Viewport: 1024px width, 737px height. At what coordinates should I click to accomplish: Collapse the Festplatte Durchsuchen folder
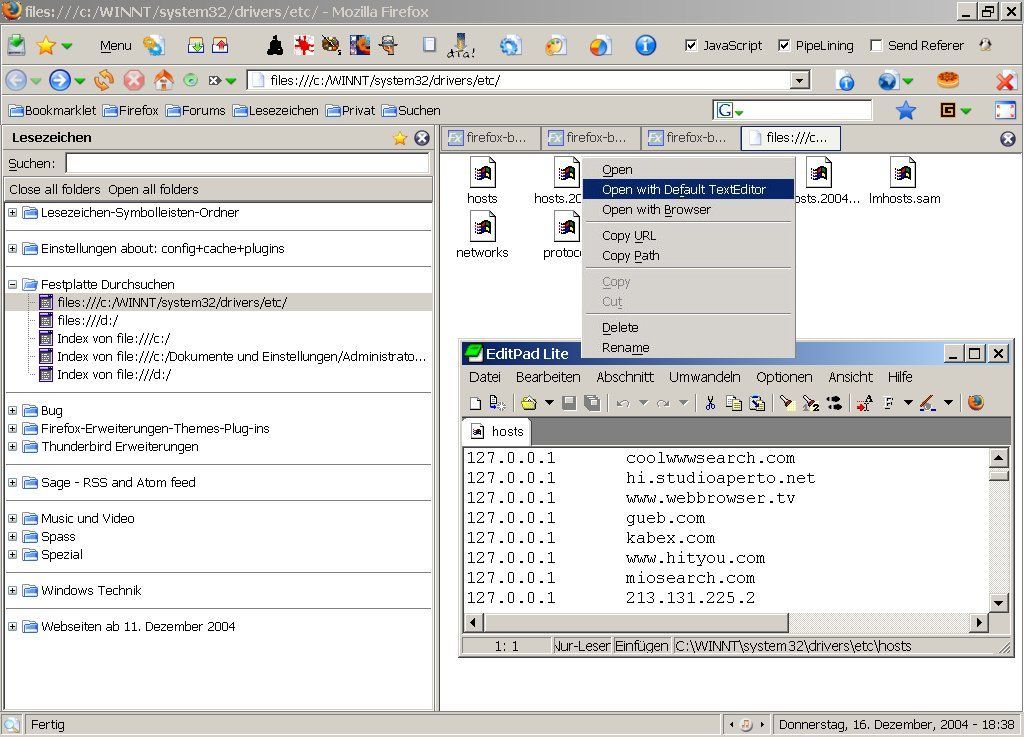(x=12, y=284)
